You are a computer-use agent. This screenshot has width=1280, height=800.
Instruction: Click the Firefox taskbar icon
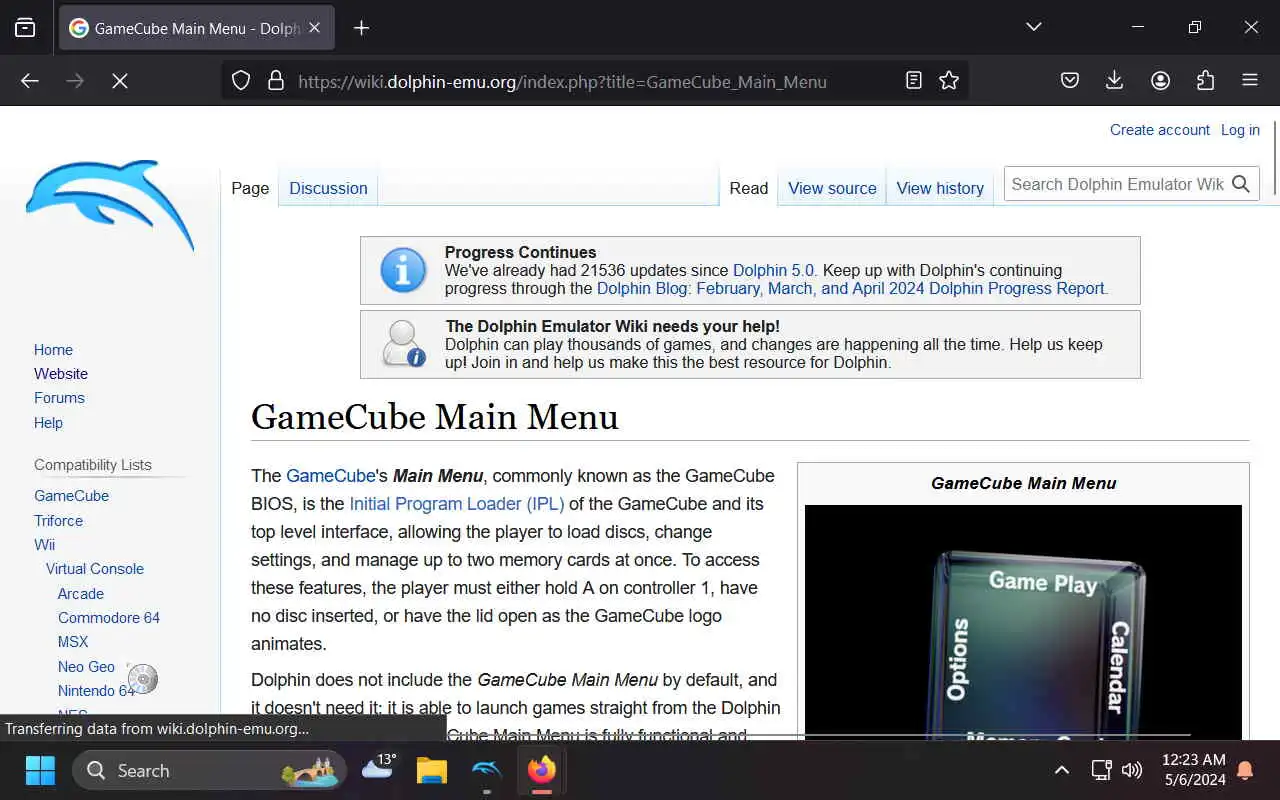(541, 770)
